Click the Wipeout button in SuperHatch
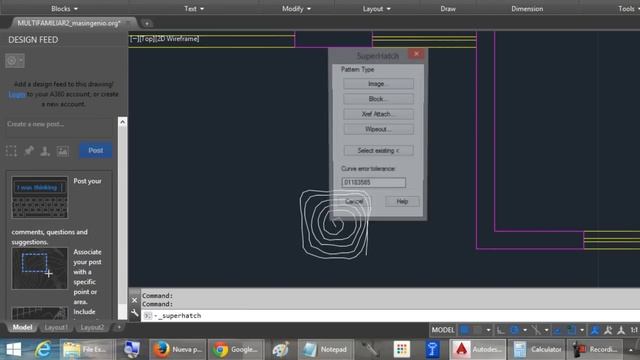The height and width of the screenshot is (360, 640). [378, 129]
